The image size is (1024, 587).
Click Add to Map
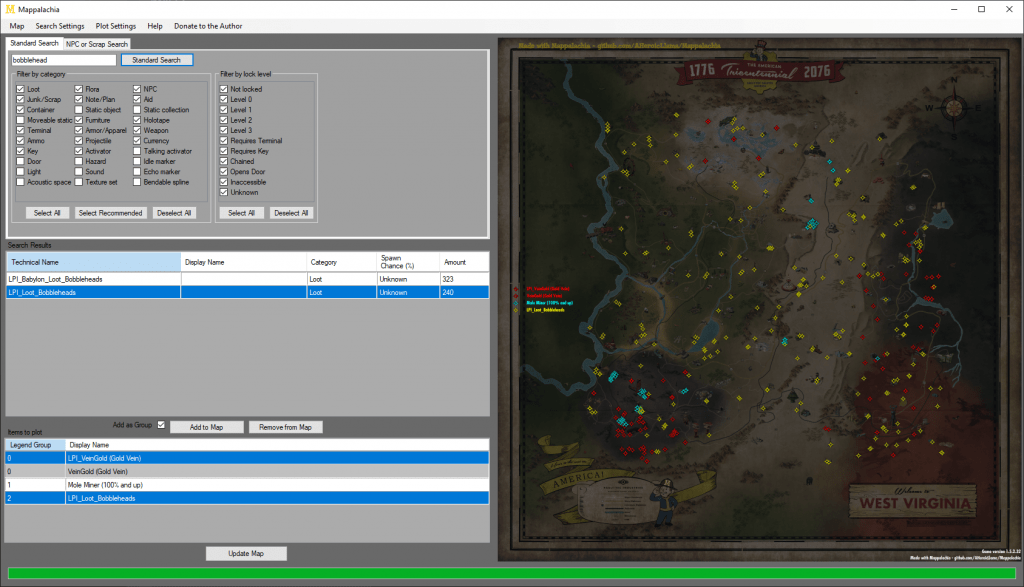coord(206,426)
